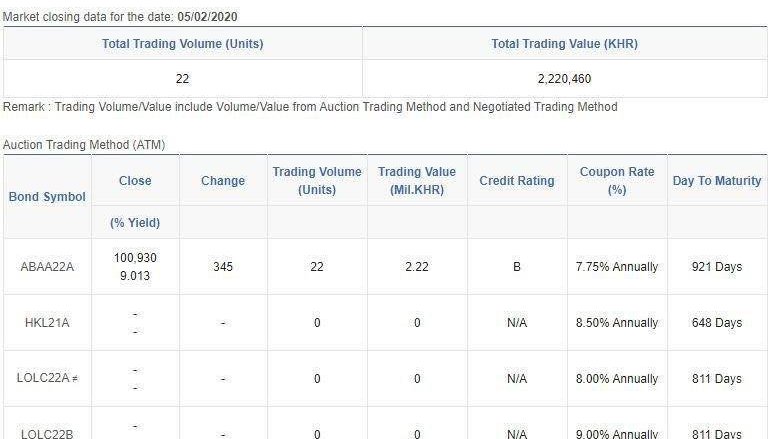Click the Close column header
Image resolution: width=777 pixels, height=439 pixels.
coord(135,181)
